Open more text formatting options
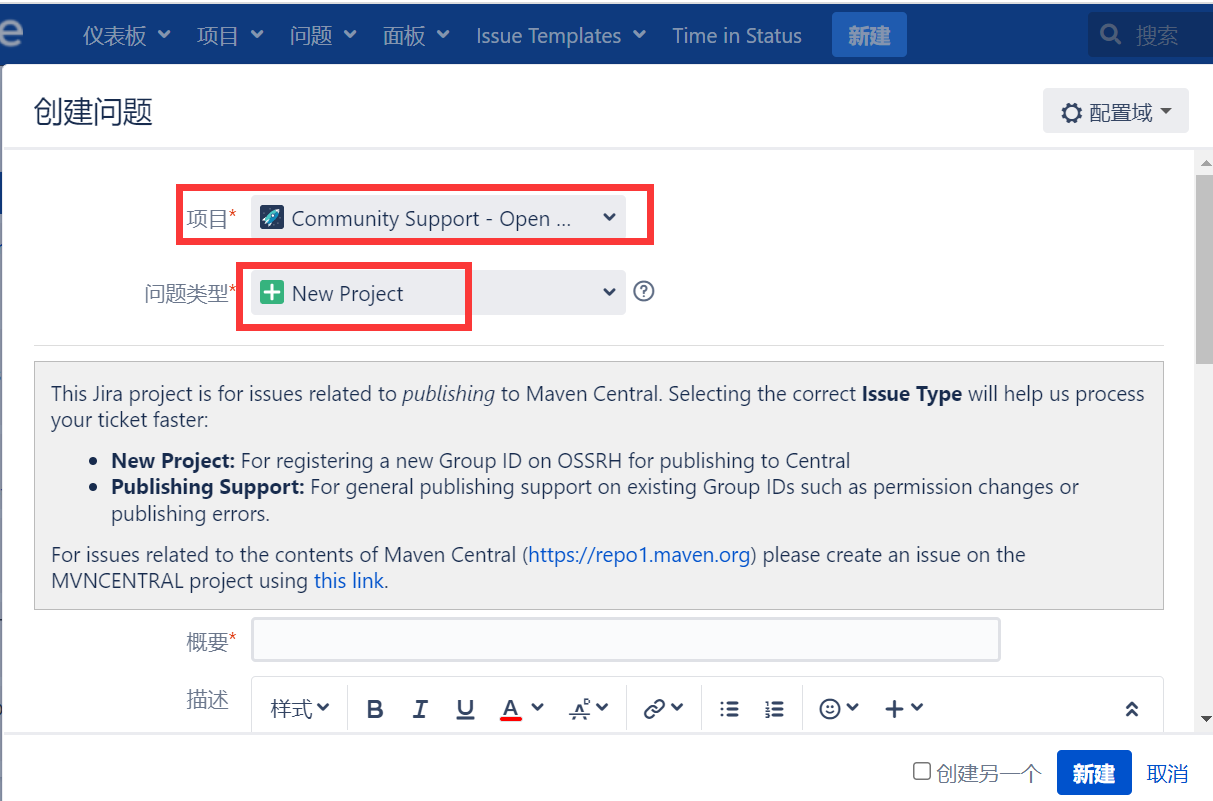 [x=588, y=709]
